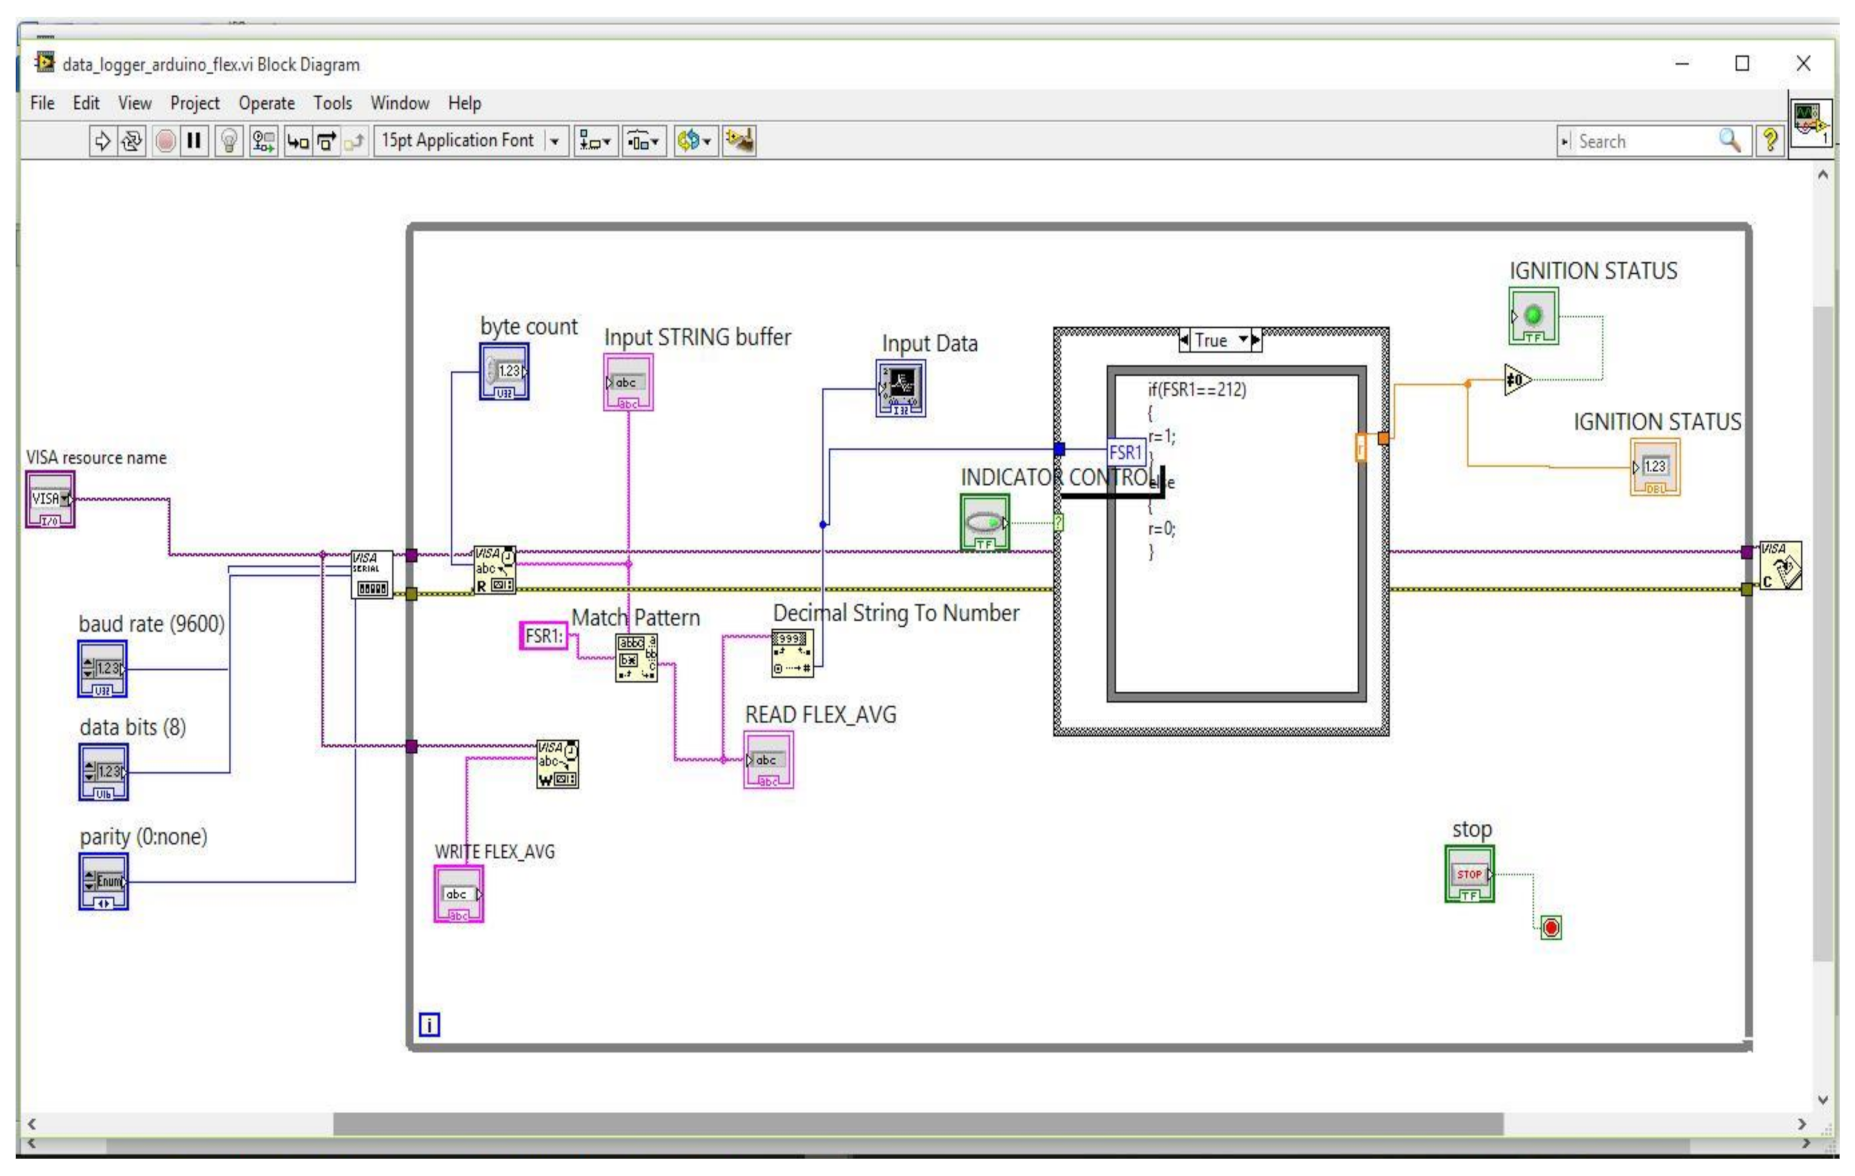Open the Operate menu
This screenshot has height=1176, width=1855.
pyautogui.click(x=266, y=103)
